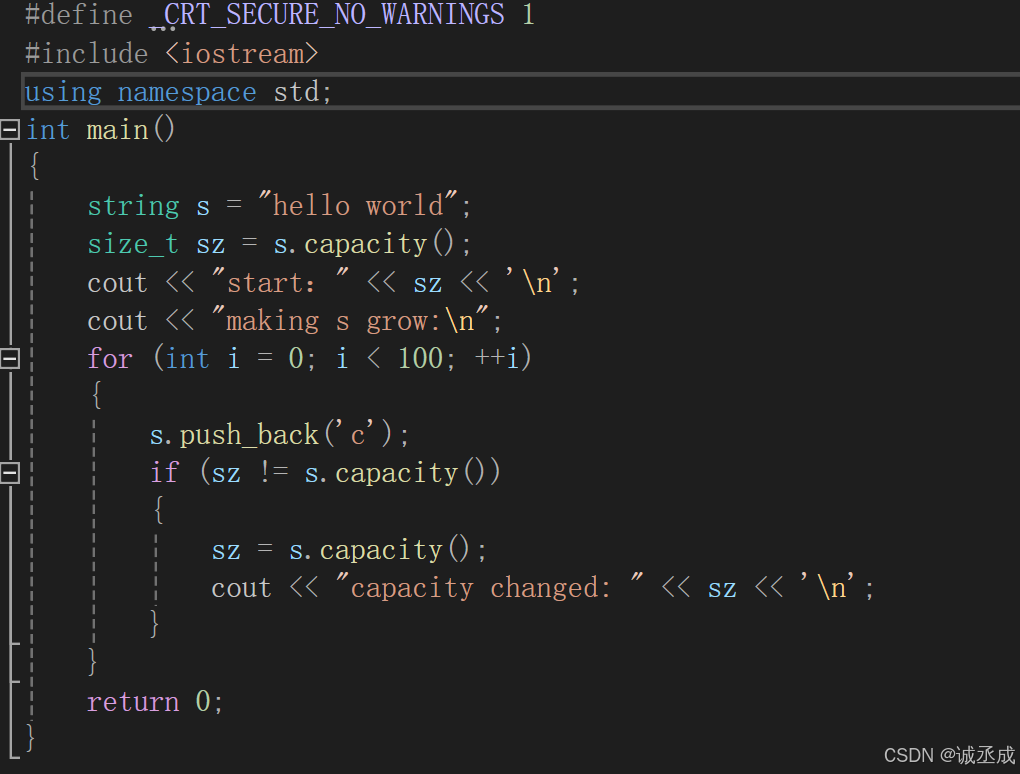Image resolution: width=1020 pixels, height=774 pixels.
Task: Click the number 100 in the for loop
Action: click(x=420, y=358)
